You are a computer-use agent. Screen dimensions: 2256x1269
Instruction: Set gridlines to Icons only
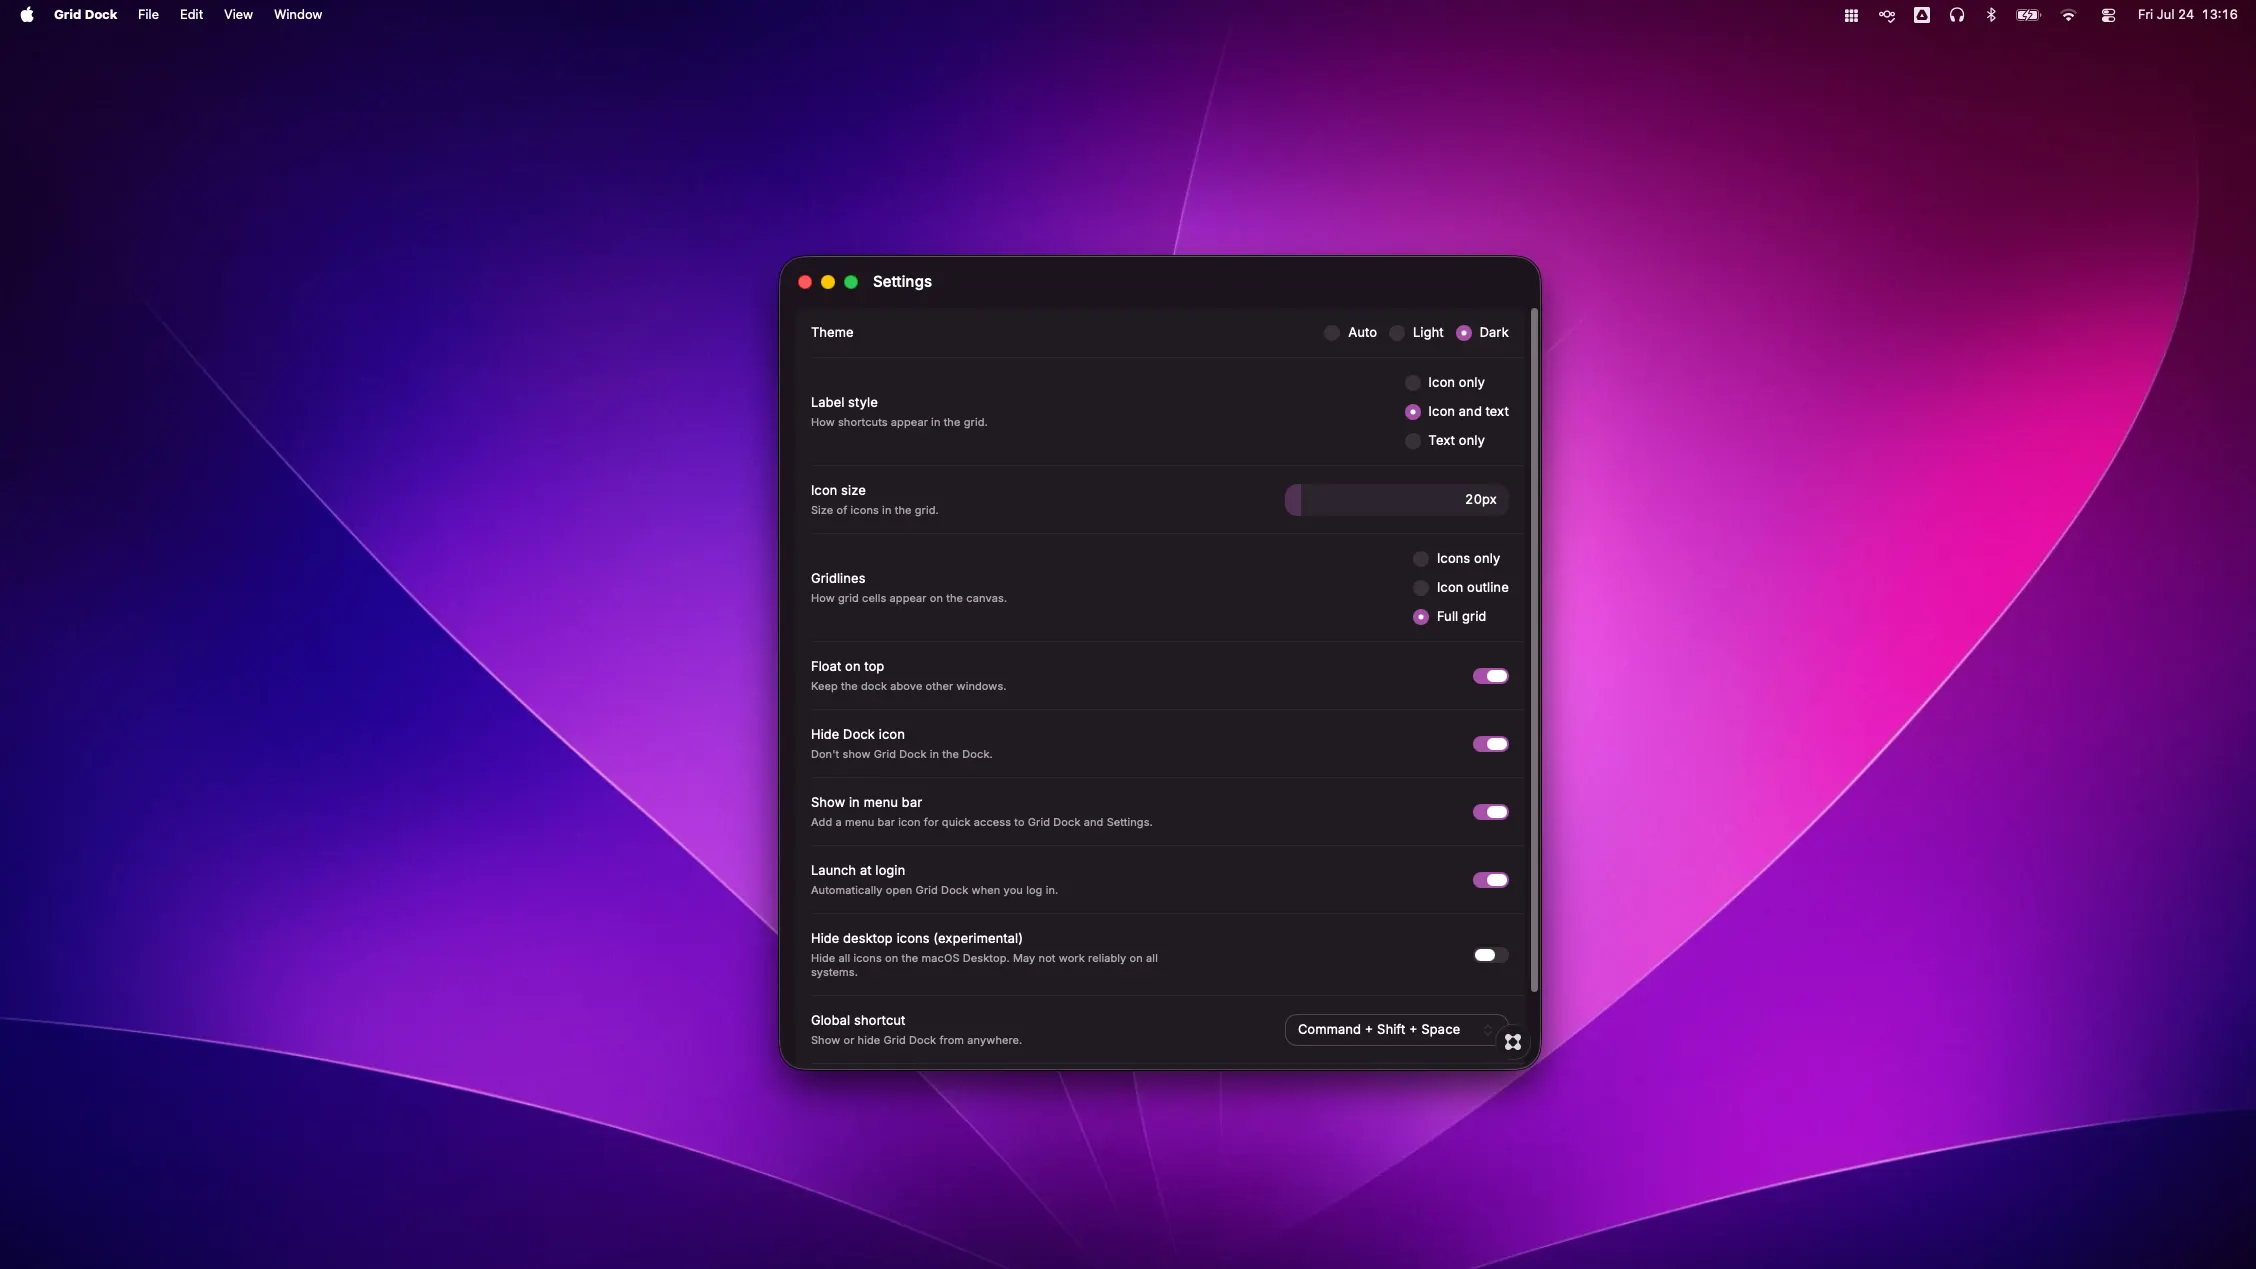(x=1457, y=559)
